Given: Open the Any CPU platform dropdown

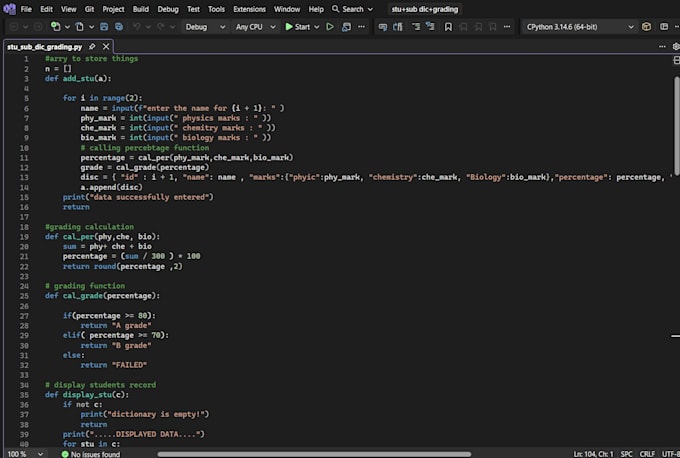Looking at the screenshot, I should (255, 27).
